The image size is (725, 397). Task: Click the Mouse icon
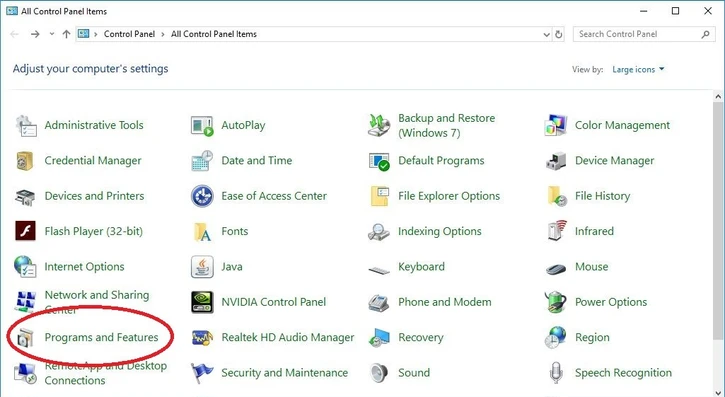click(x=556, y=268)
